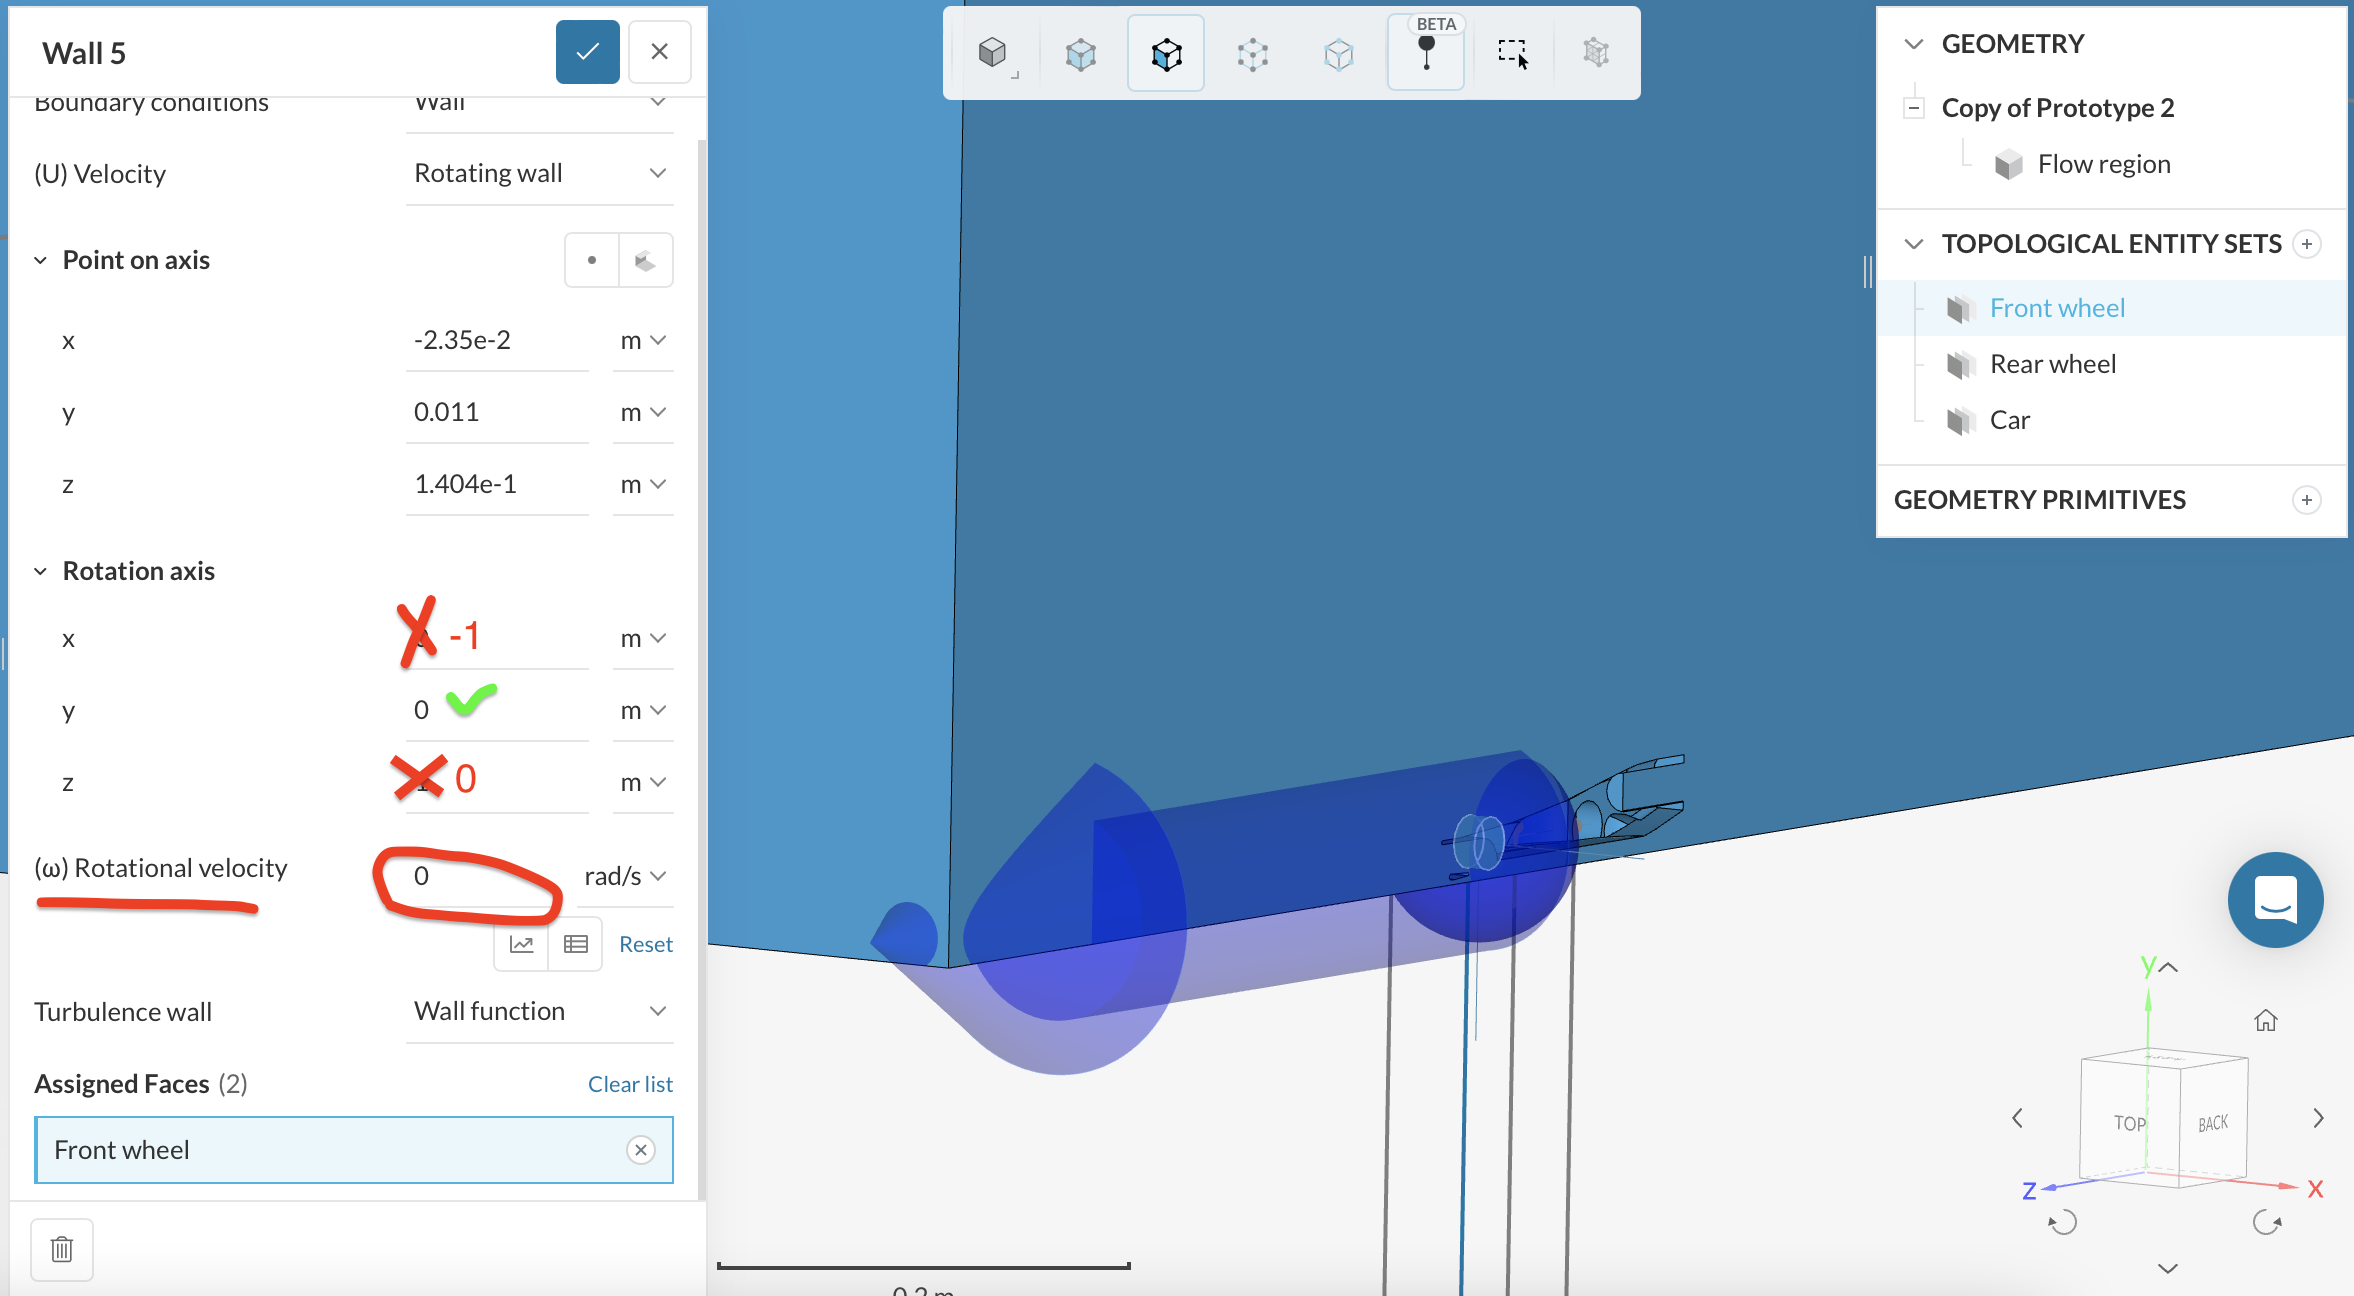Open the chat support bubble

(2275, 899)
